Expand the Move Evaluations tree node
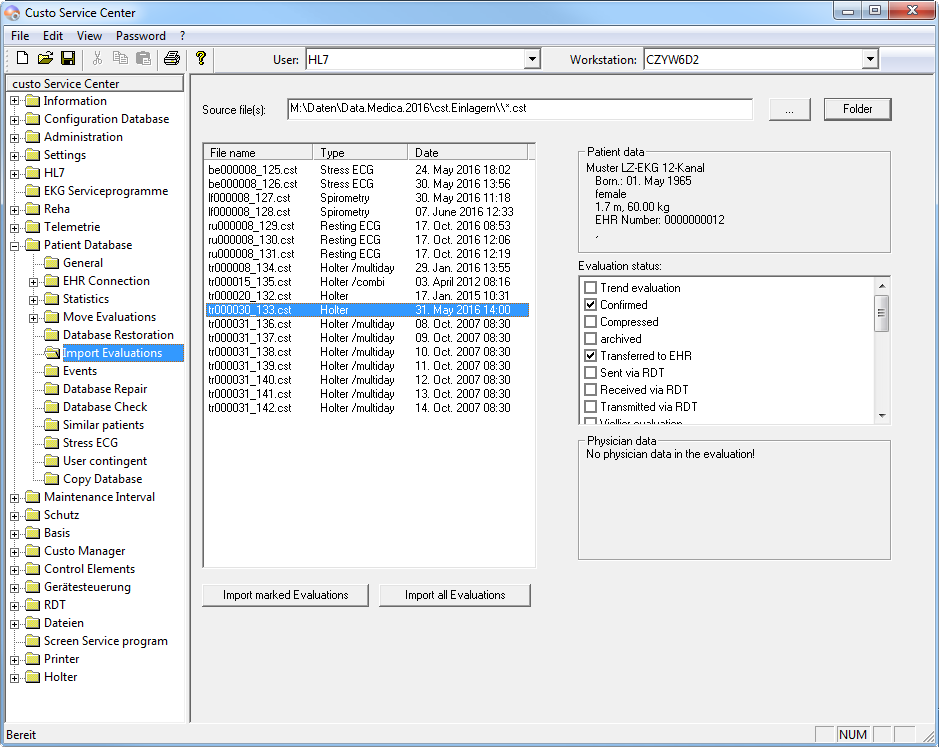939x747 pixels. 34,317
